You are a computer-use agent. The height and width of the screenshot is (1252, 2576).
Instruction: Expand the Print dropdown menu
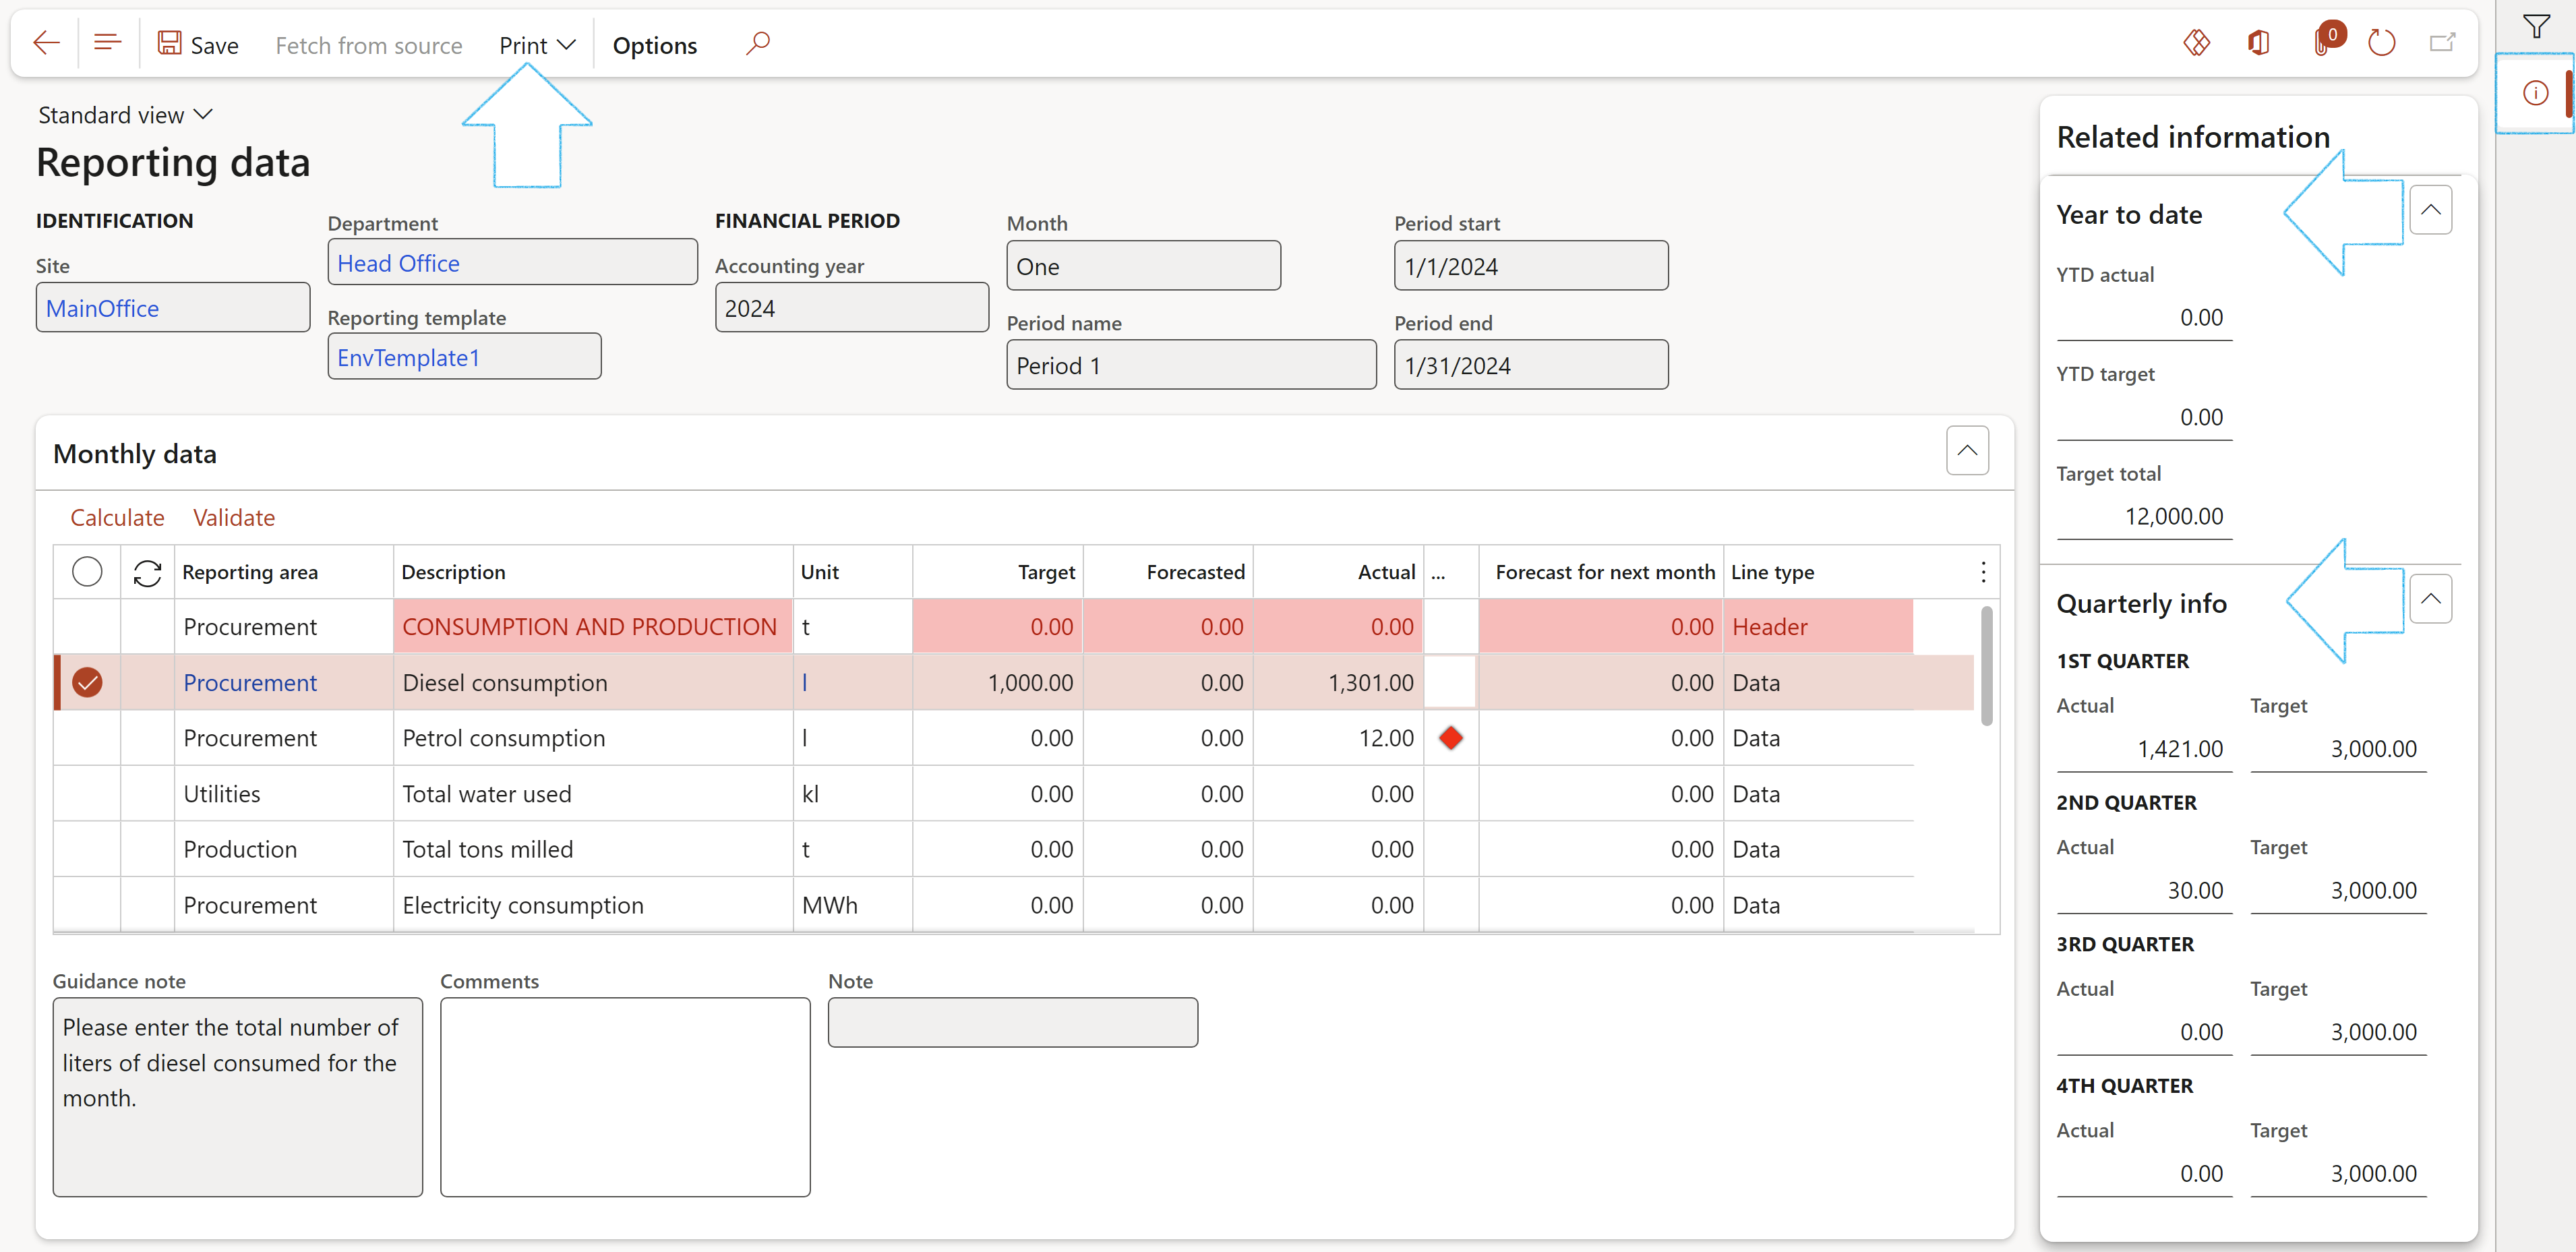click(537, 45)
